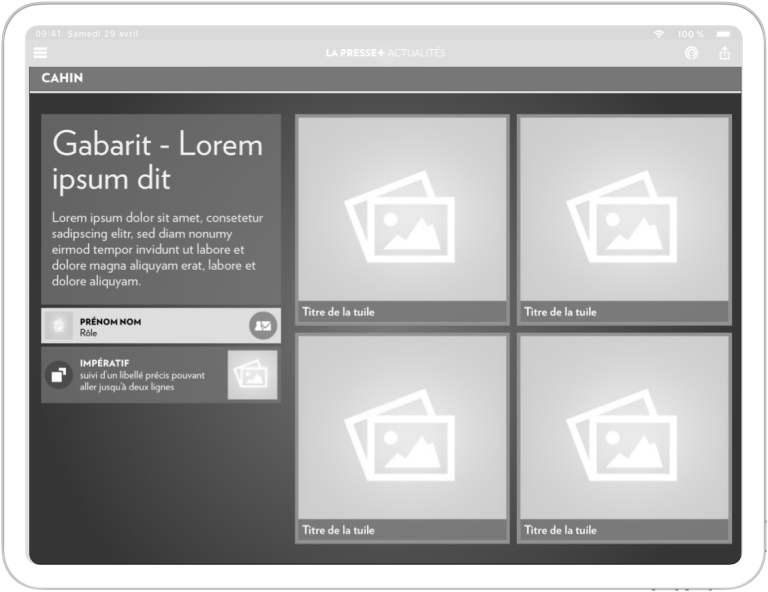Tap the La Presse+ Actualités title

click(x=385, y=53)
